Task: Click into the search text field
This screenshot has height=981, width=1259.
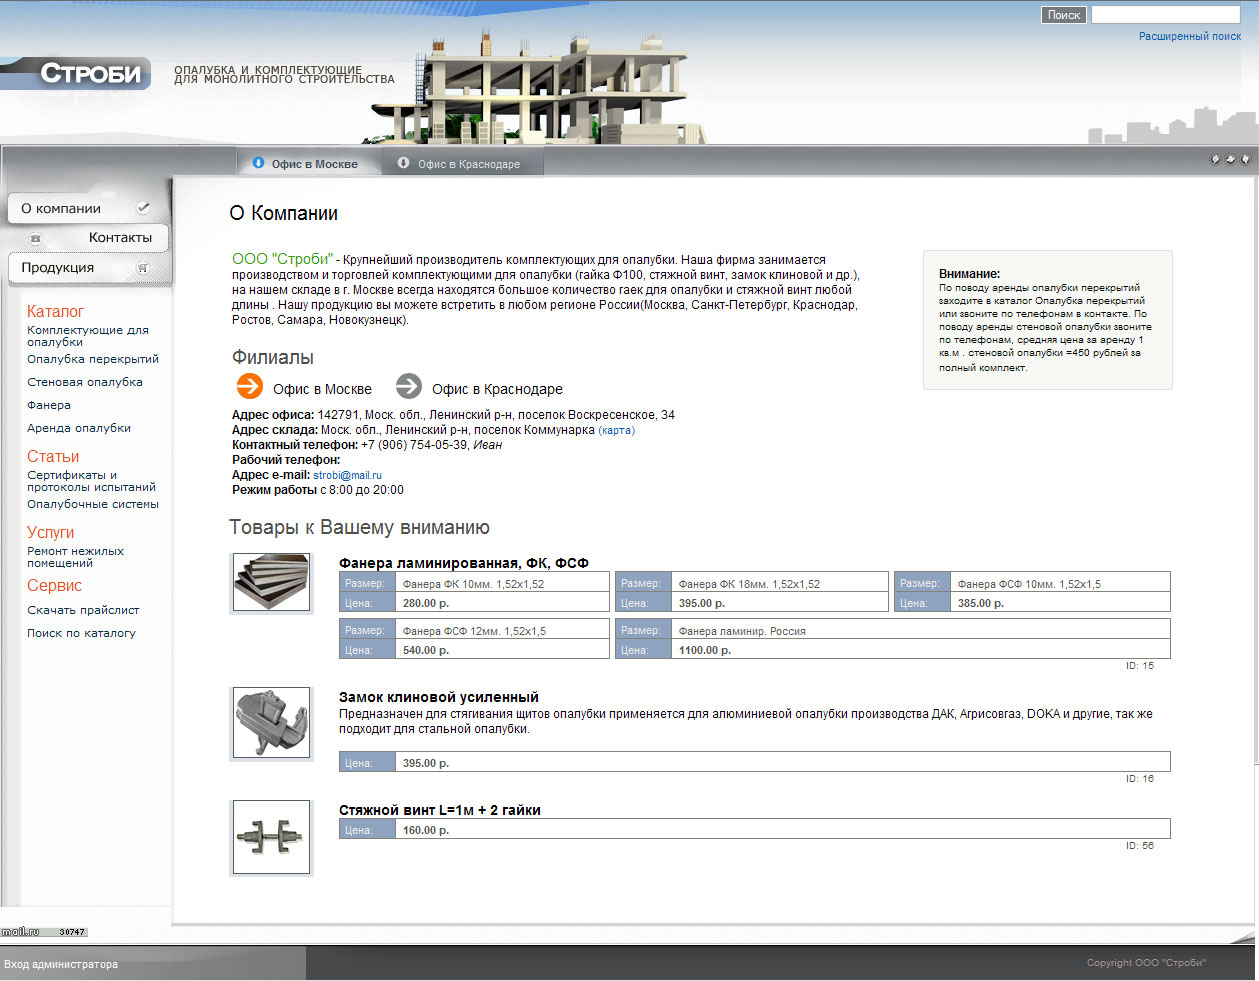Action: tap(1165, 15)
